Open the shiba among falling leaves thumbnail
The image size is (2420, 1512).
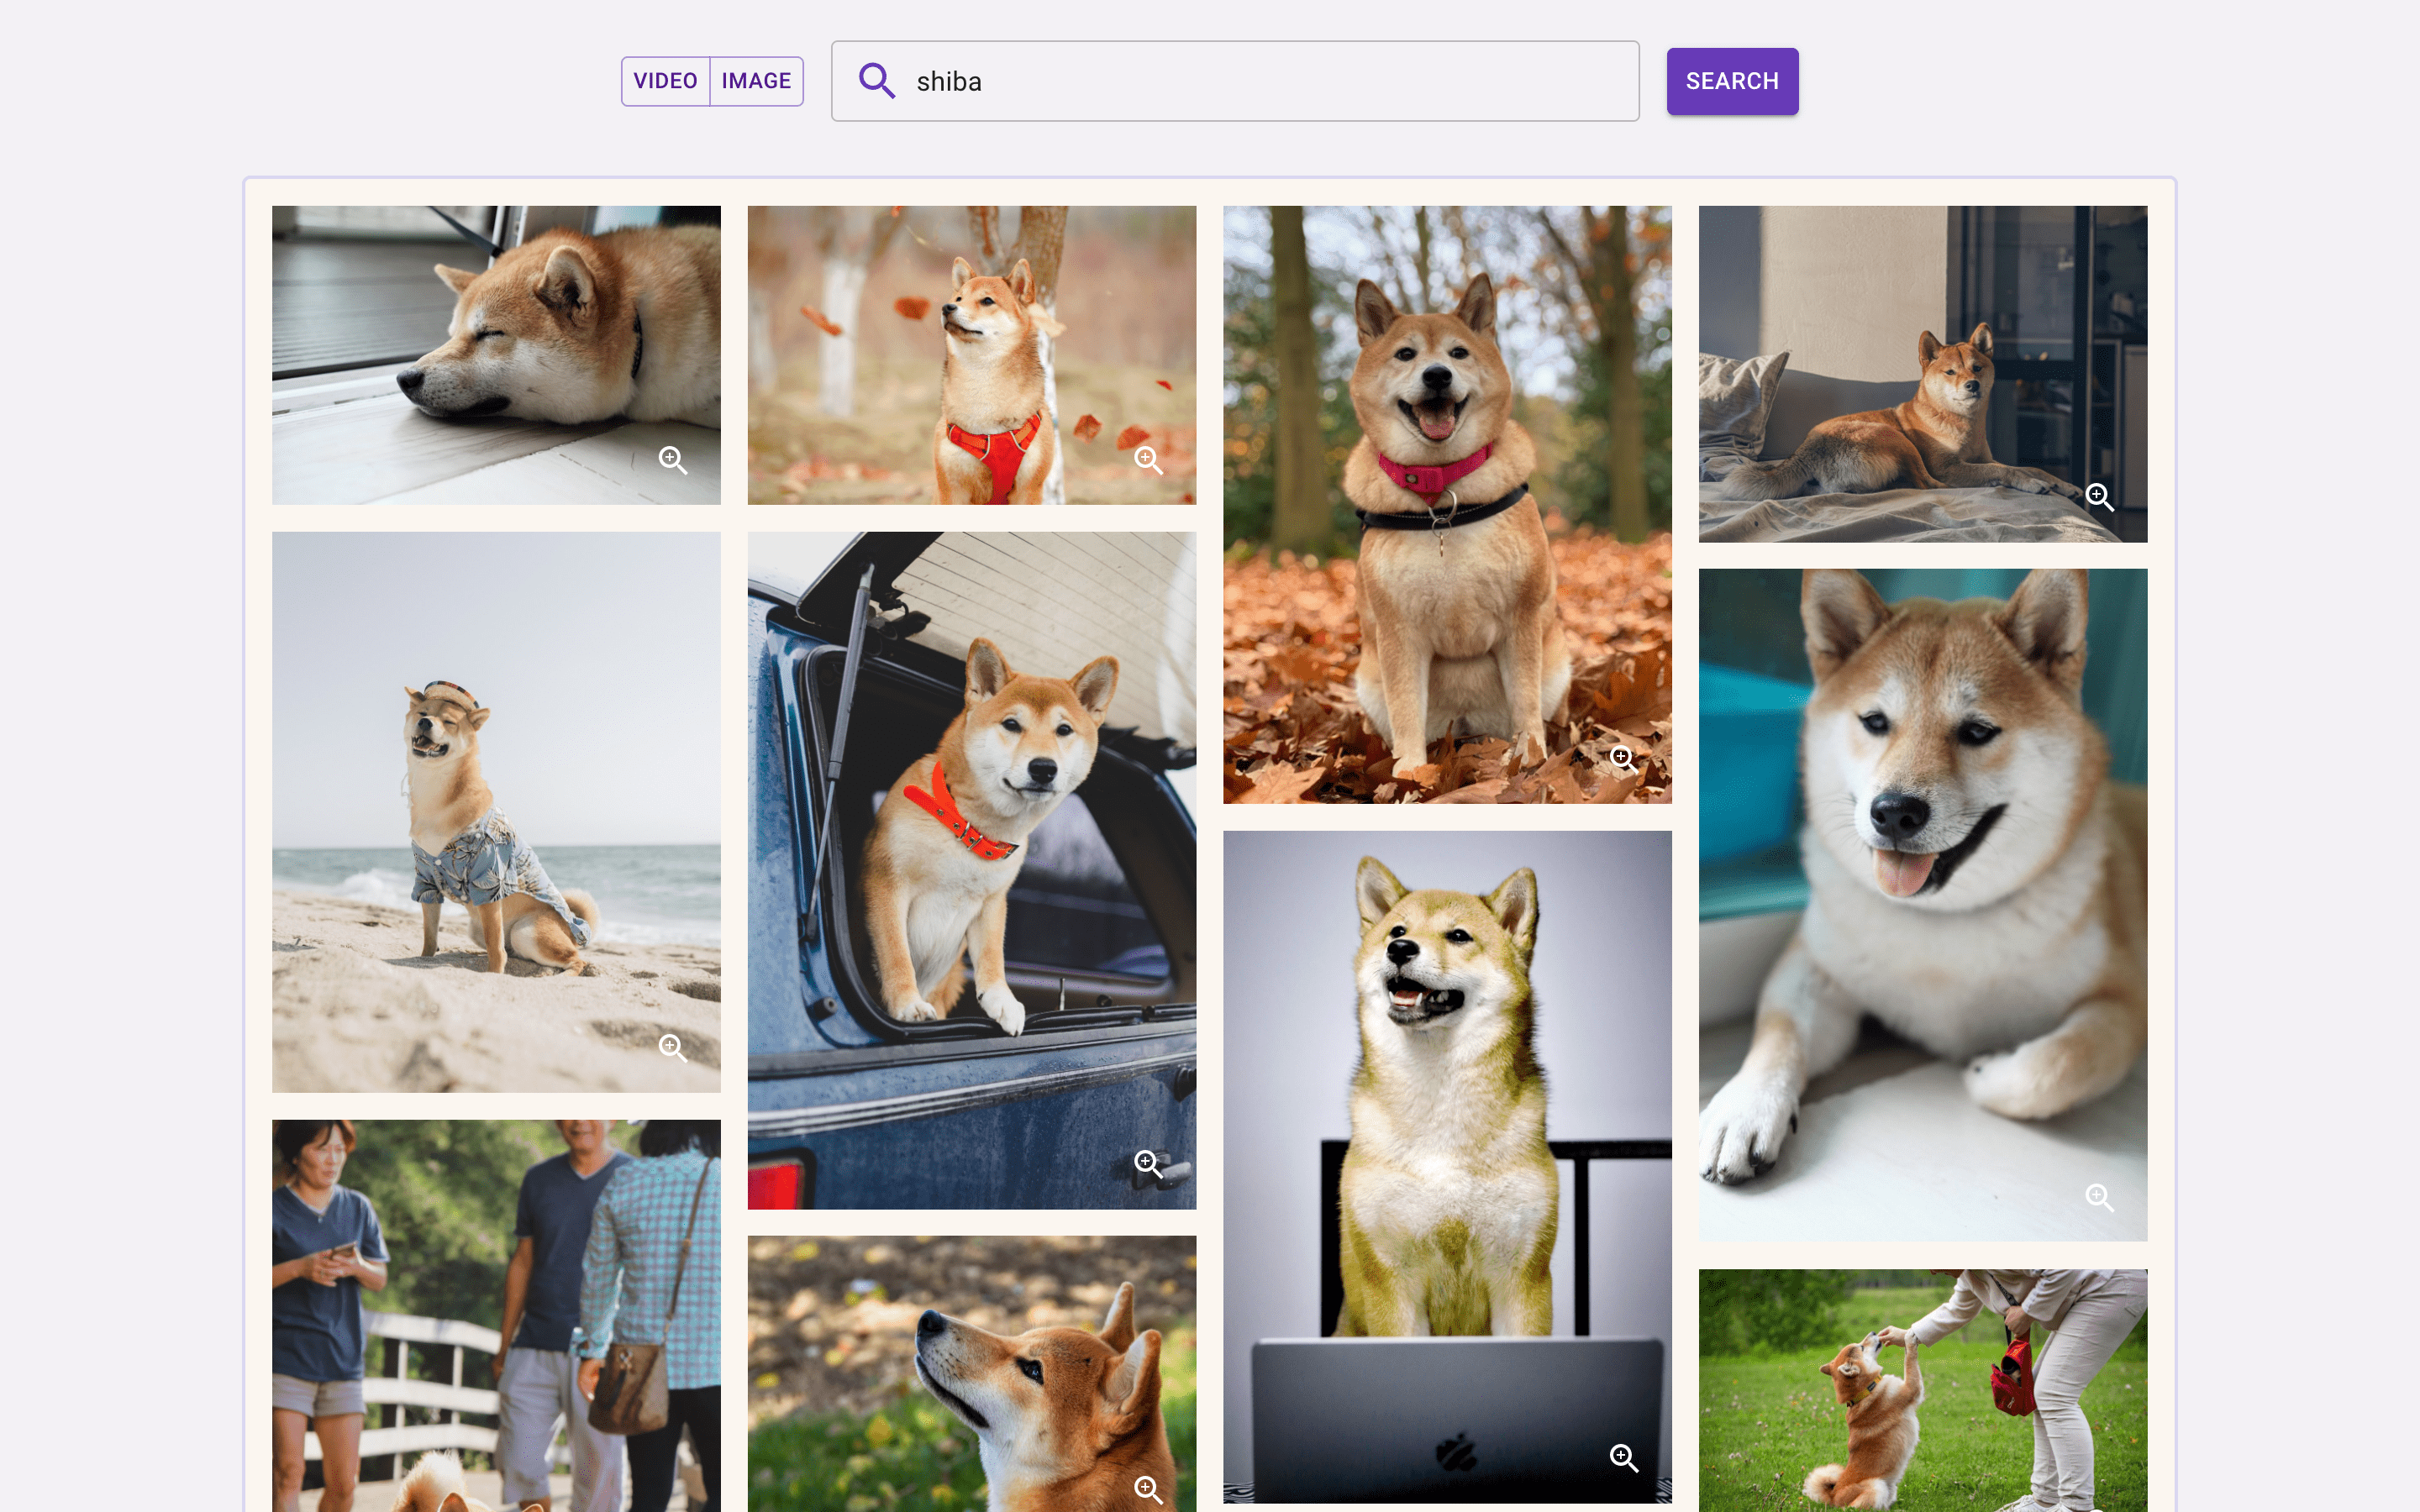[x=971, y=355]
